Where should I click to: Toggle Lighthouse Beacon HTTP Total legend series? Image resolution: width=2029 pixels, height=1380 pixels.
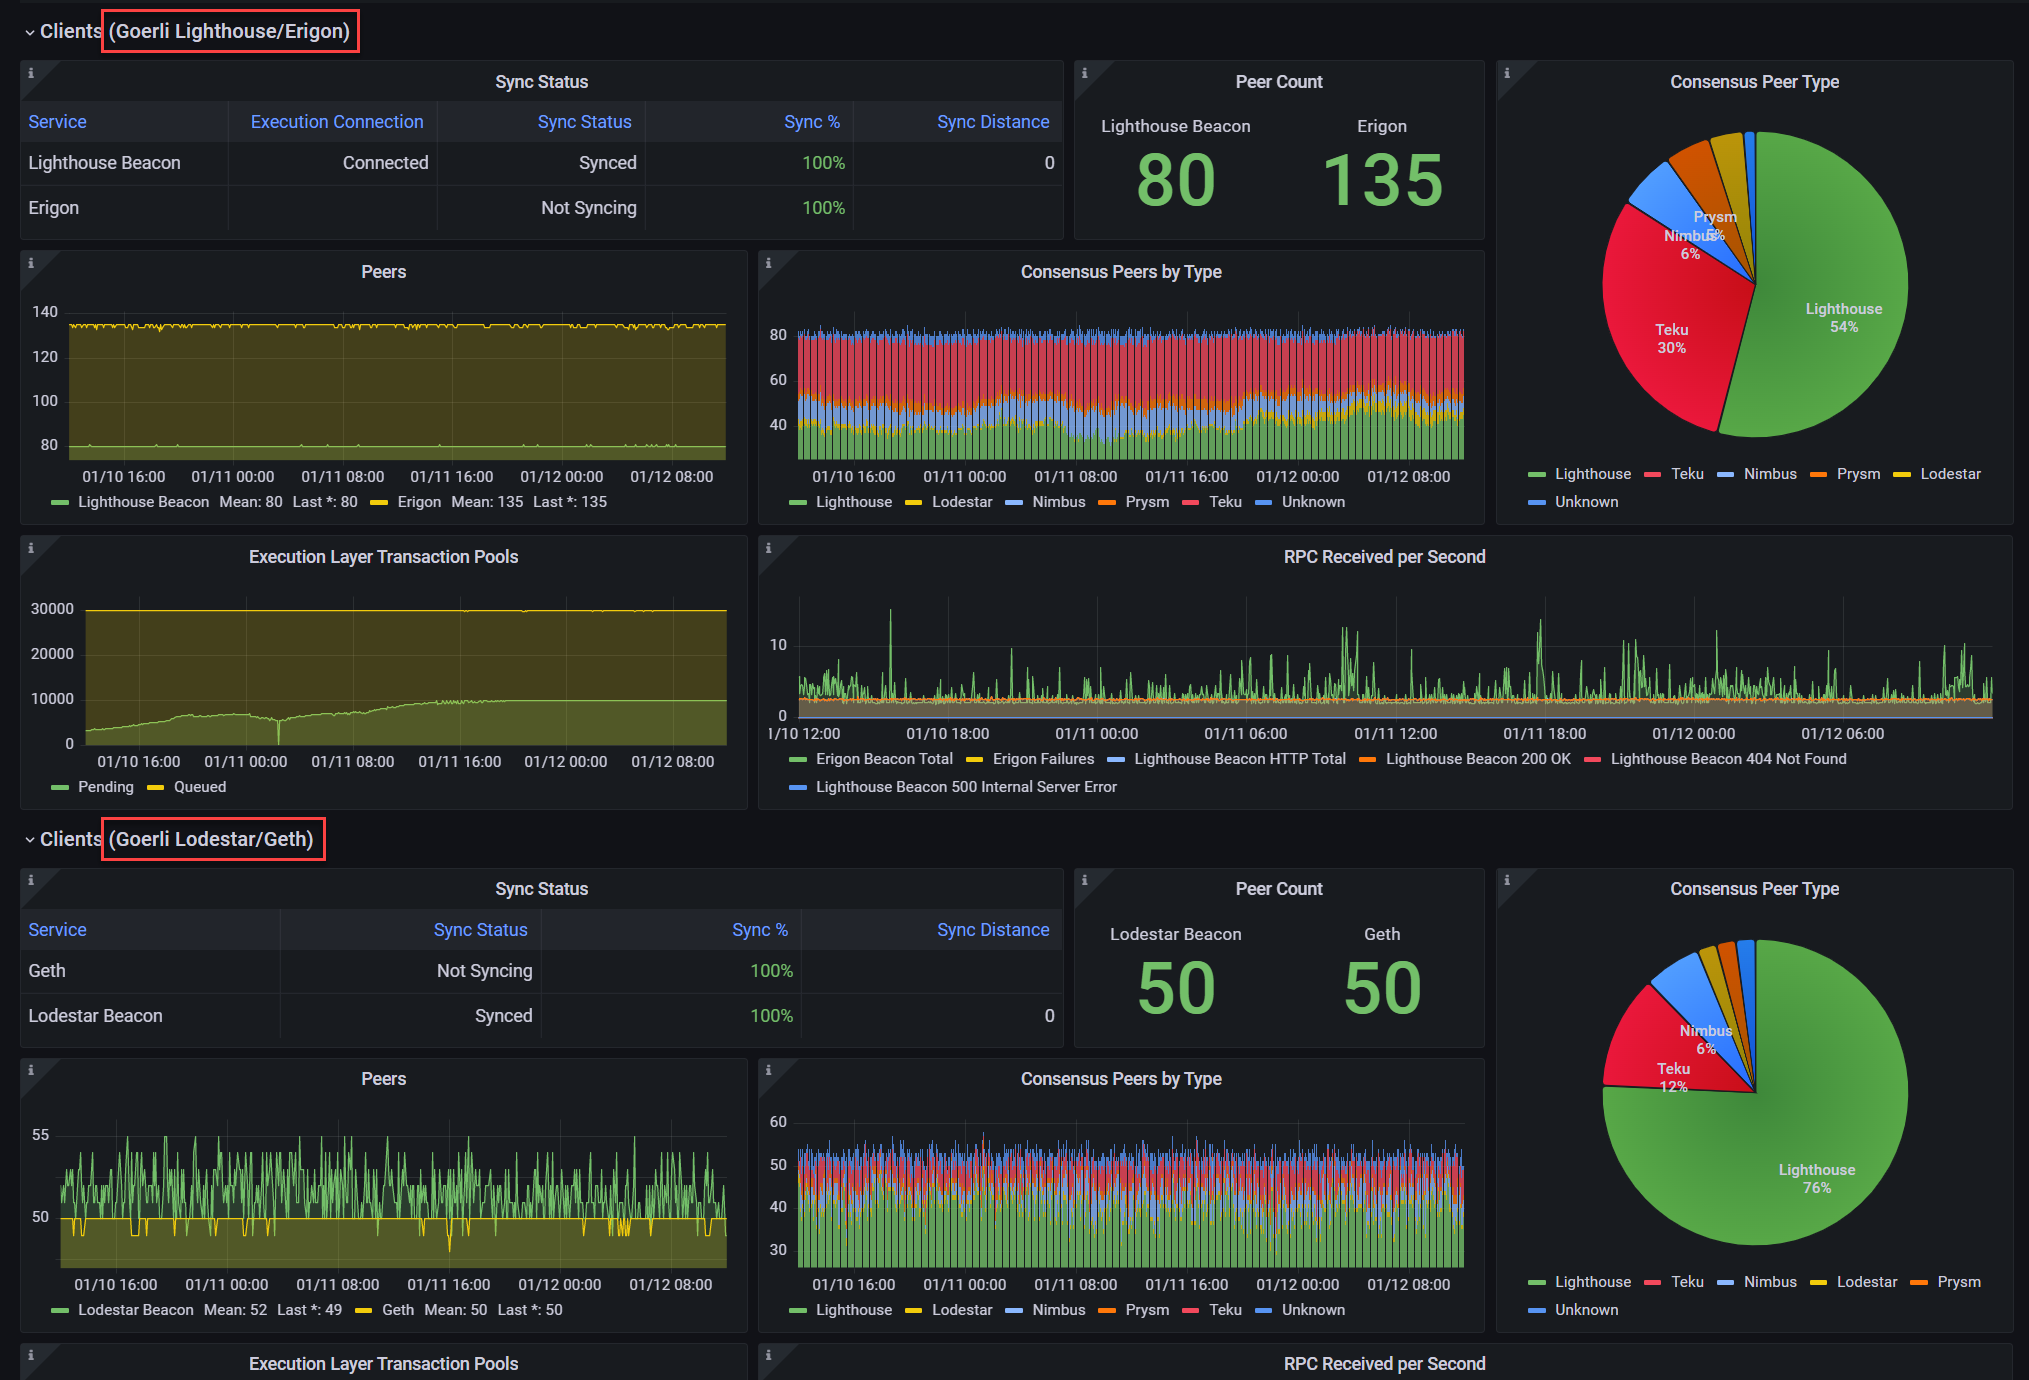tap(1240, 759)
